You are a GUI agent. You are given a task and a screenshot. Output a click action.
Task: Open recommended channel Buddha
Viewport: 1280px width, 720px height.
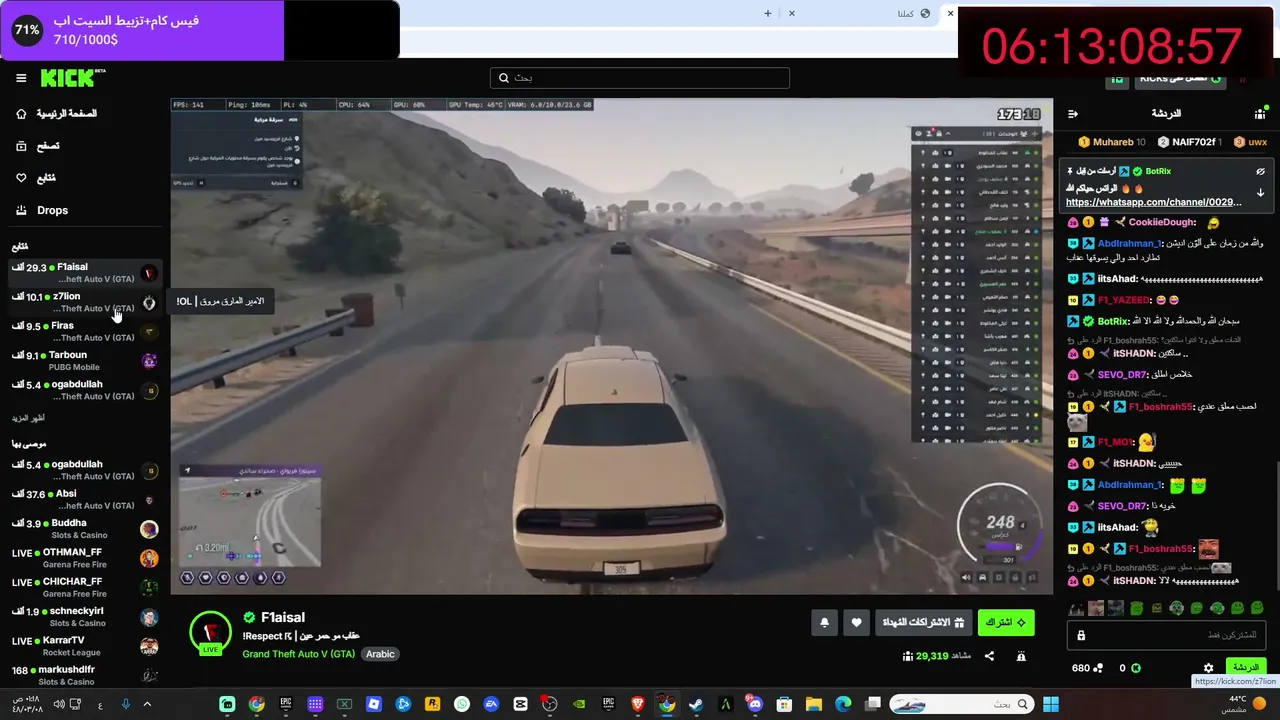[84, 529]
